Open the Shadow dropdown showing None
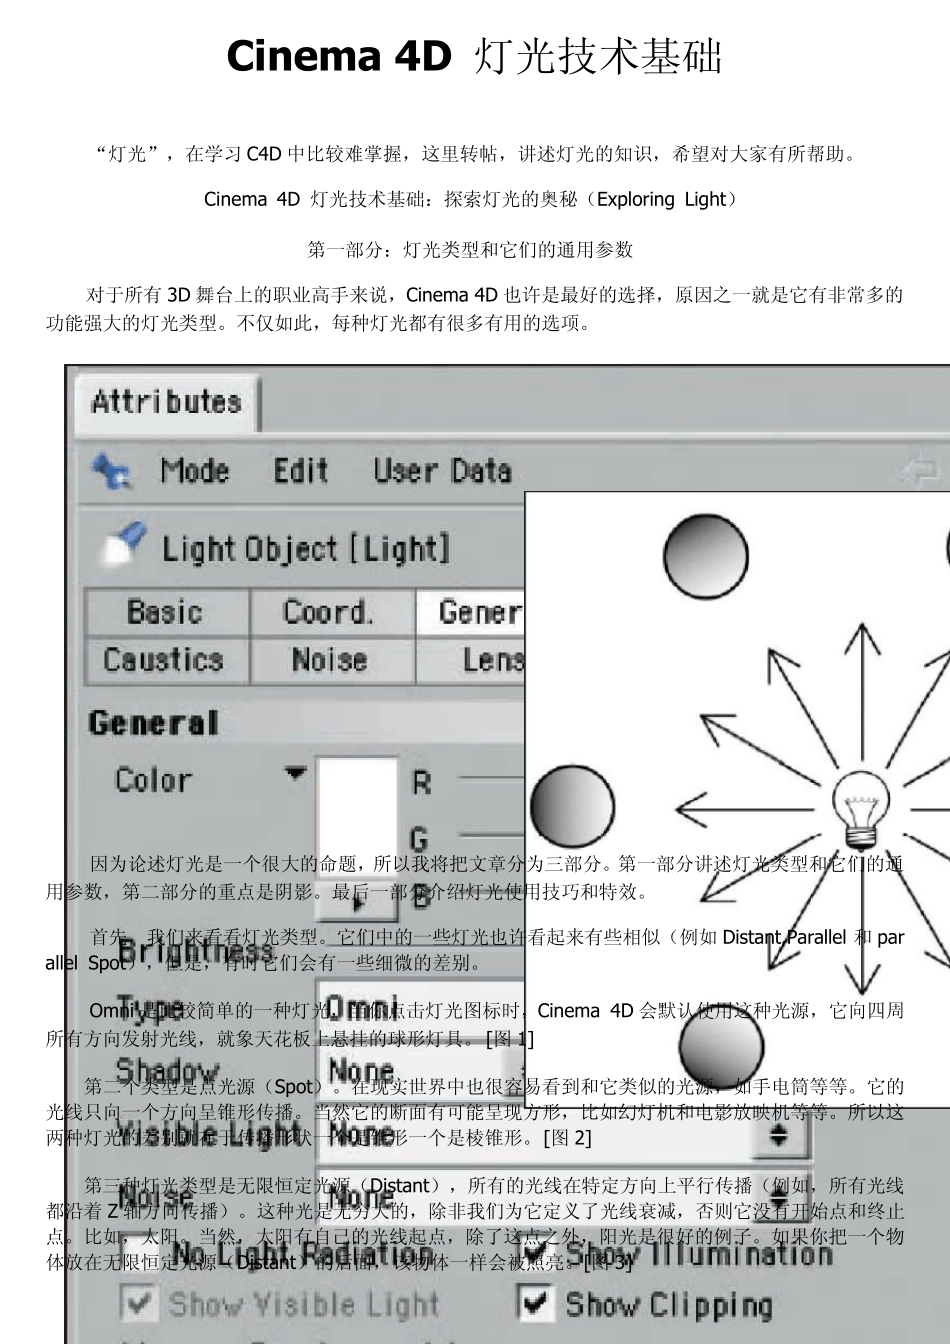The image size is (950, 1344). pos(420,1071)
